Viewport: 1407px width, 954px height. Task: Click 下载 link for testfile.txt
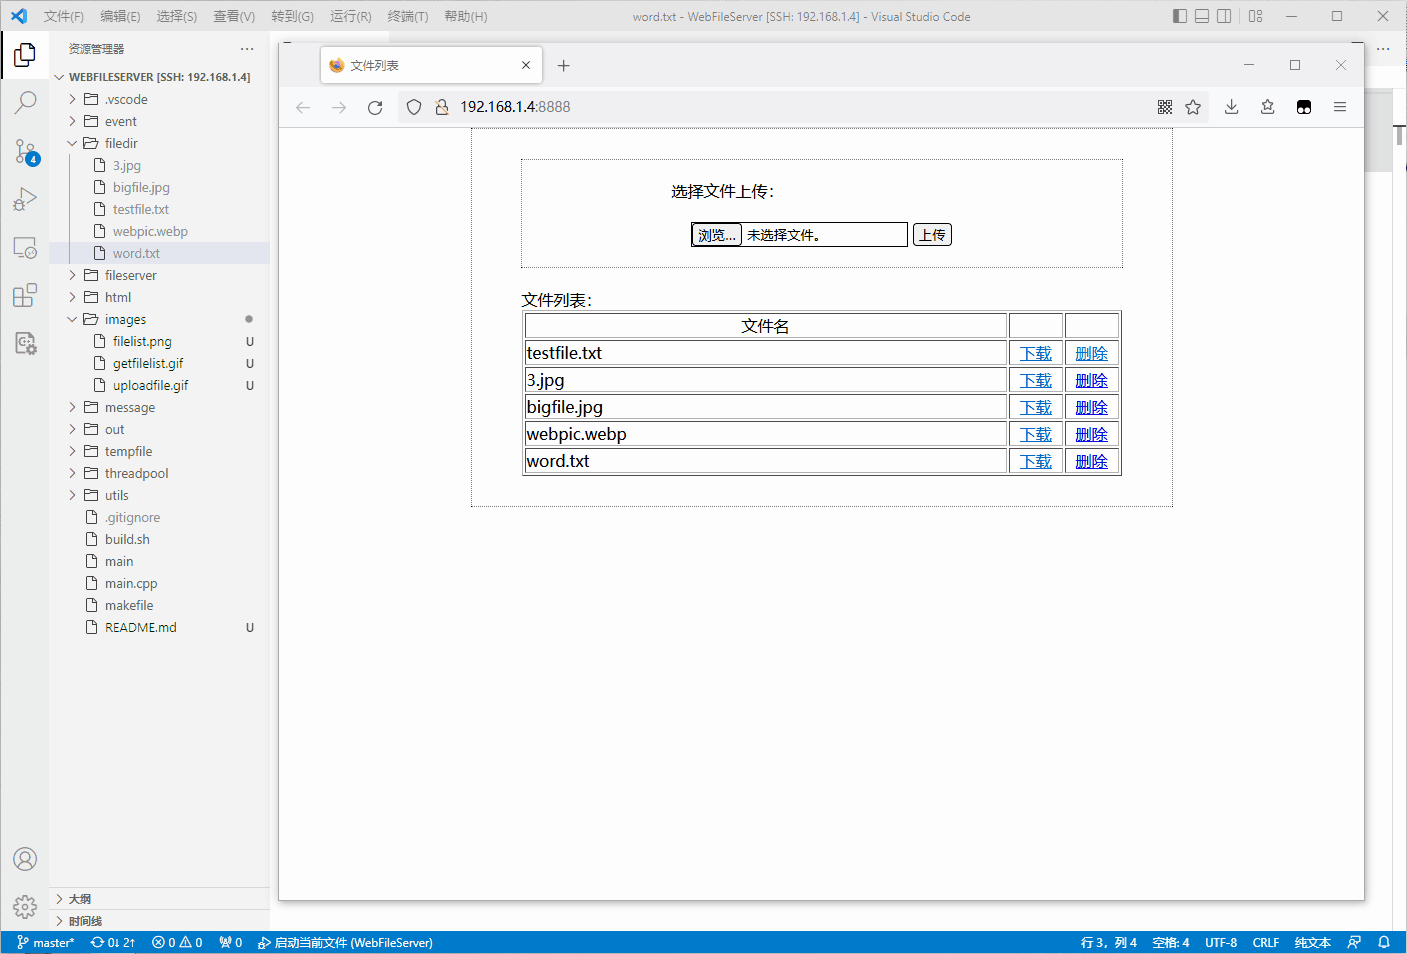pos(1036,353)
